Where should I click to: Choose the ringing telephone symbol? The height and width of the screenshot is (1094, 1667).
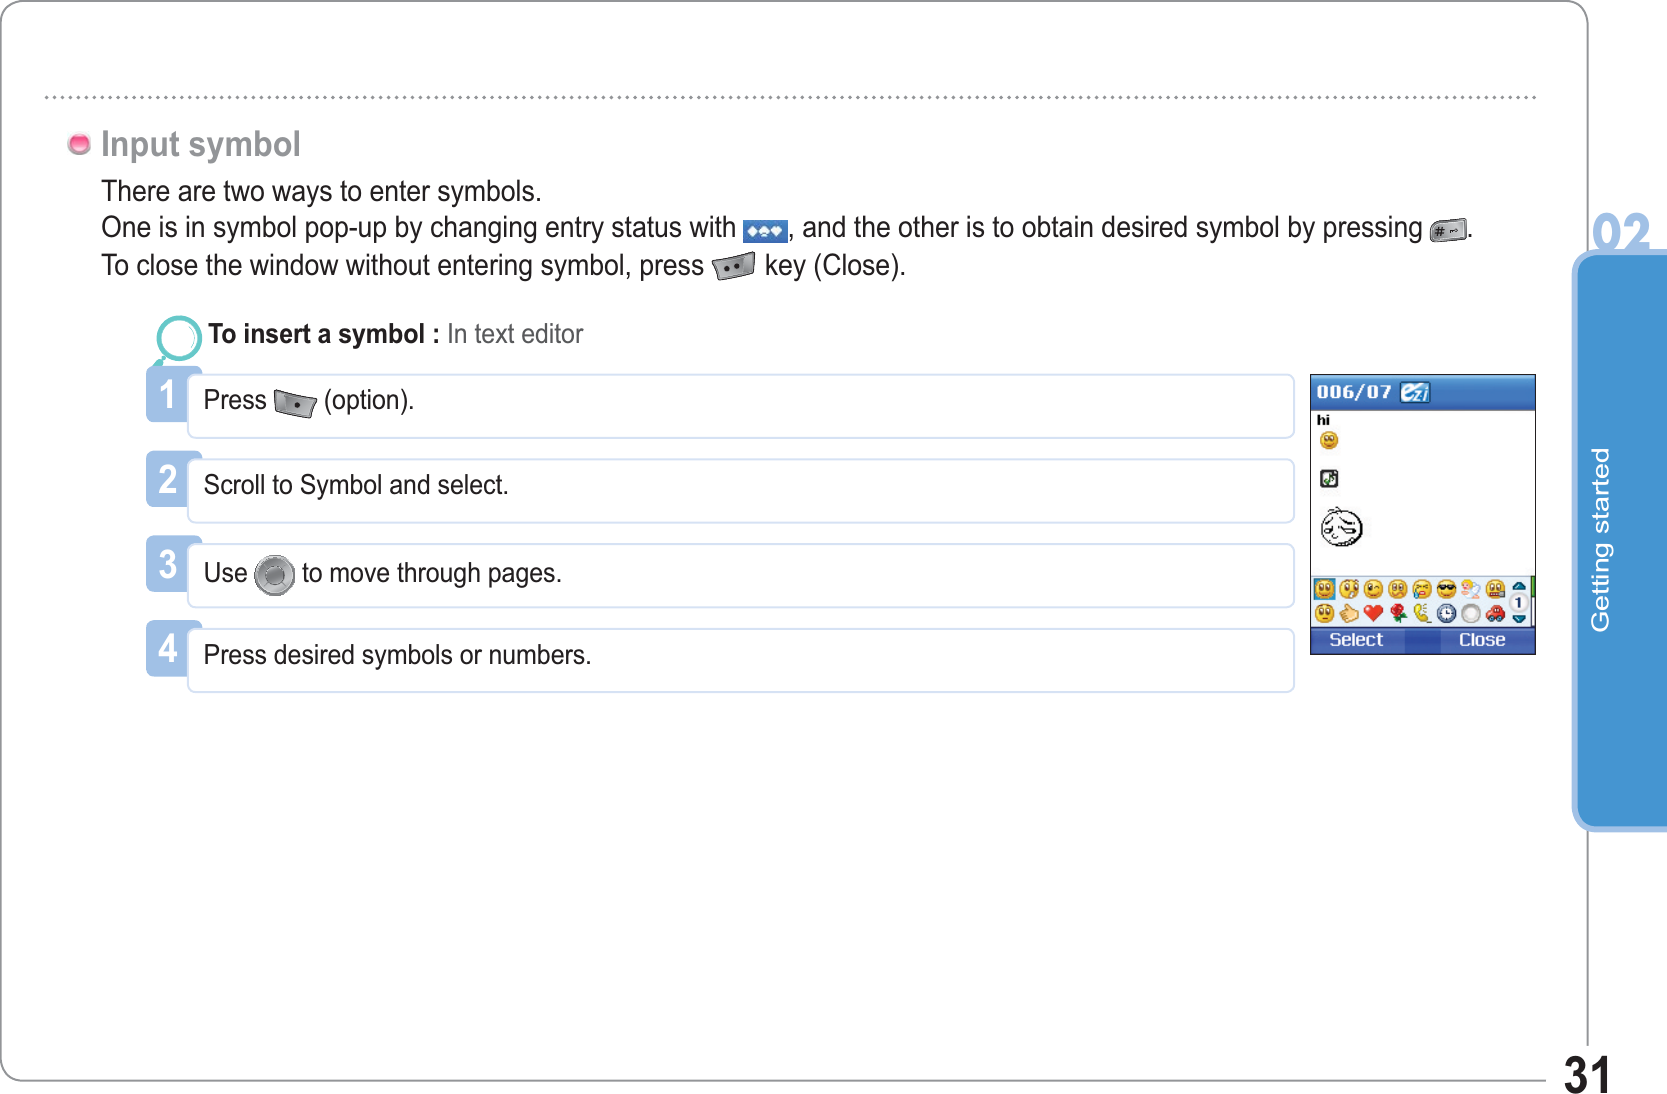[x=1422, y=613]
